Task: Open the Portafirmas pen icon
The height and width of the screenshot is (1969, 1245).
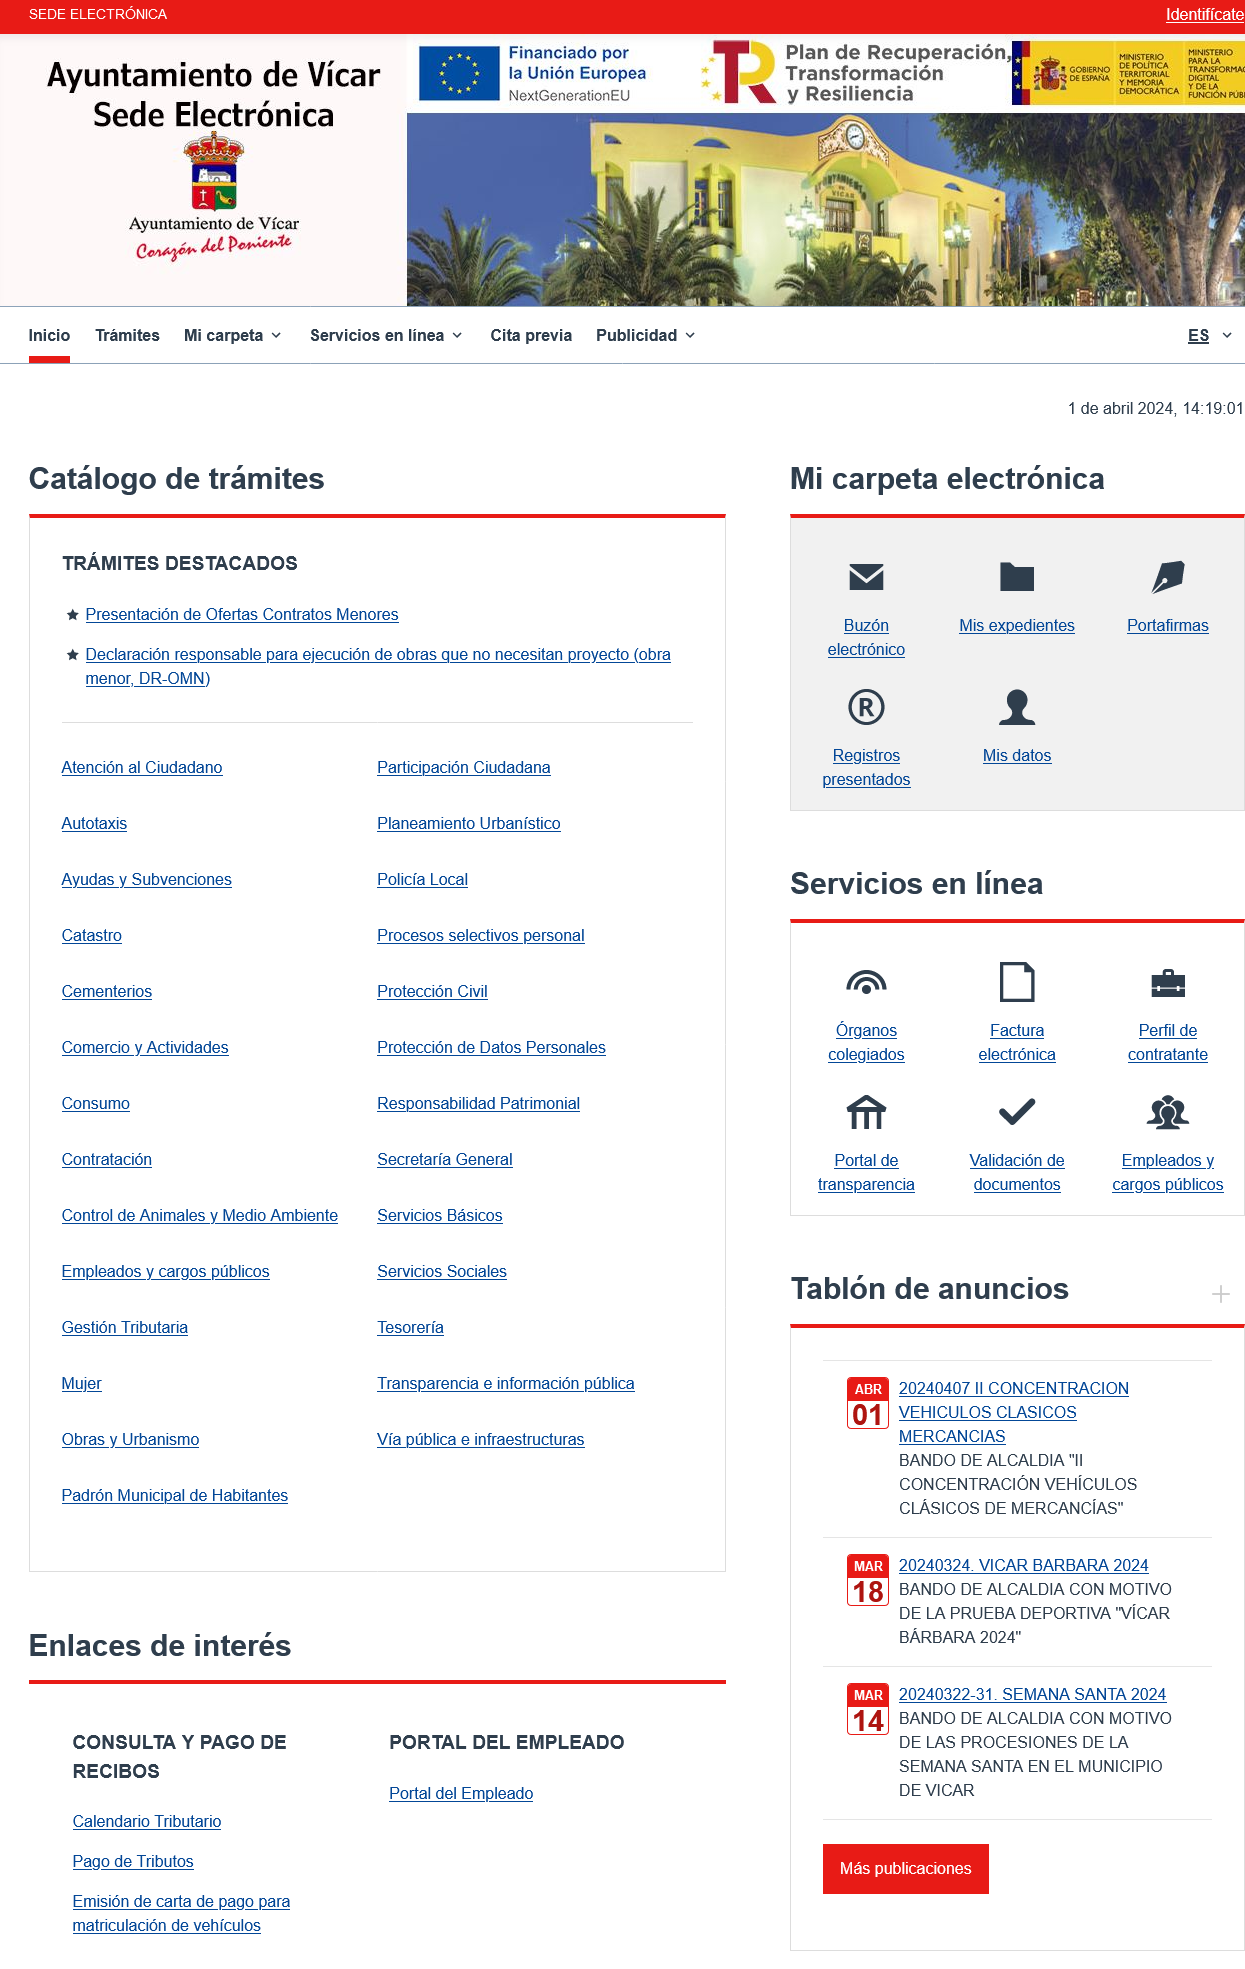Action: point(1168,577)
